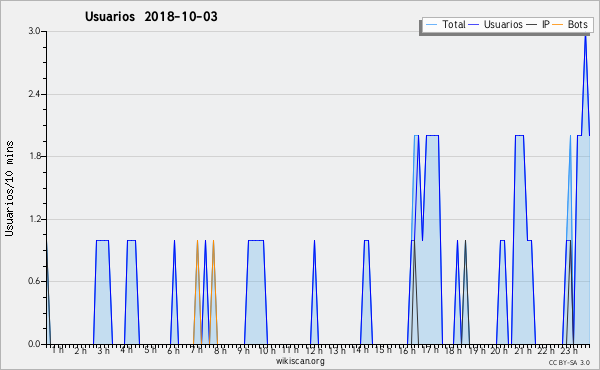
Task: Click the "CC BY-SA 3.0" license text
Action: pos(569,362)
